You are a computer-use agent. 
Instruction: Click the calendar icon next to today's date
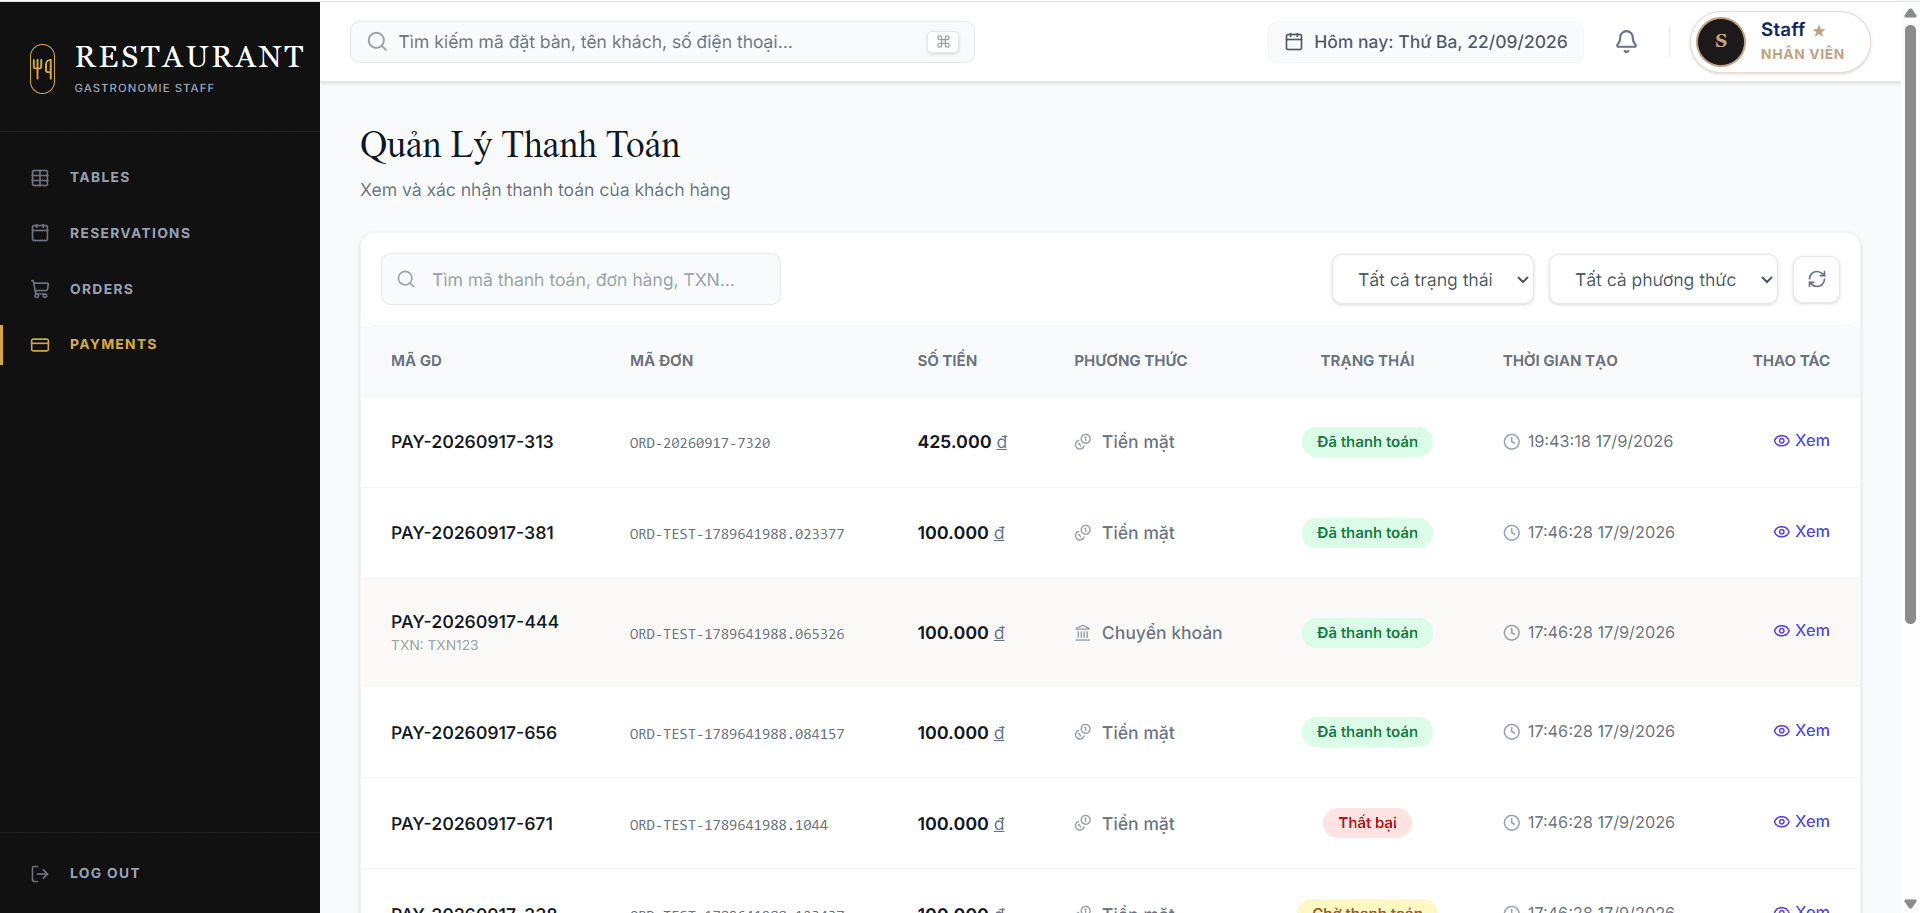pos(1293,42)
